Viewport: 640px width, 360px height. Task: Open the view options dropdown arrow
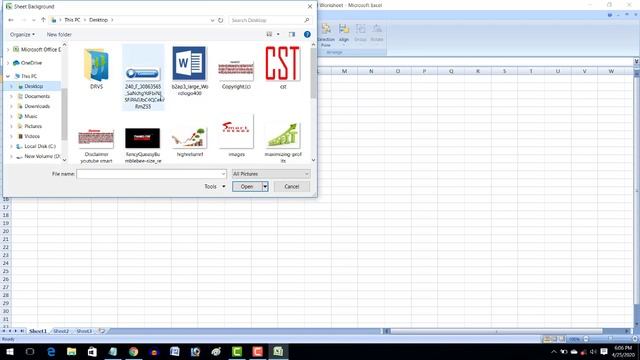(x=278, y=34)
